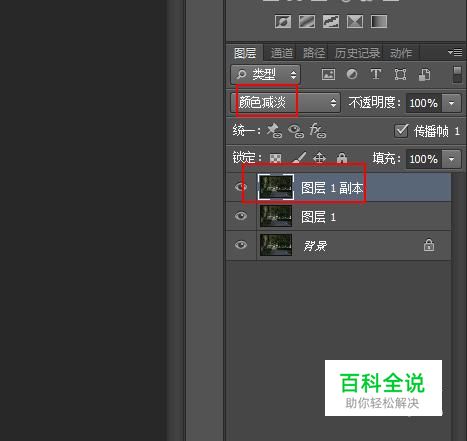Open the 填充 slider arrow
Image resolution: width=467 pixels, height=441 pixels.
452,159
